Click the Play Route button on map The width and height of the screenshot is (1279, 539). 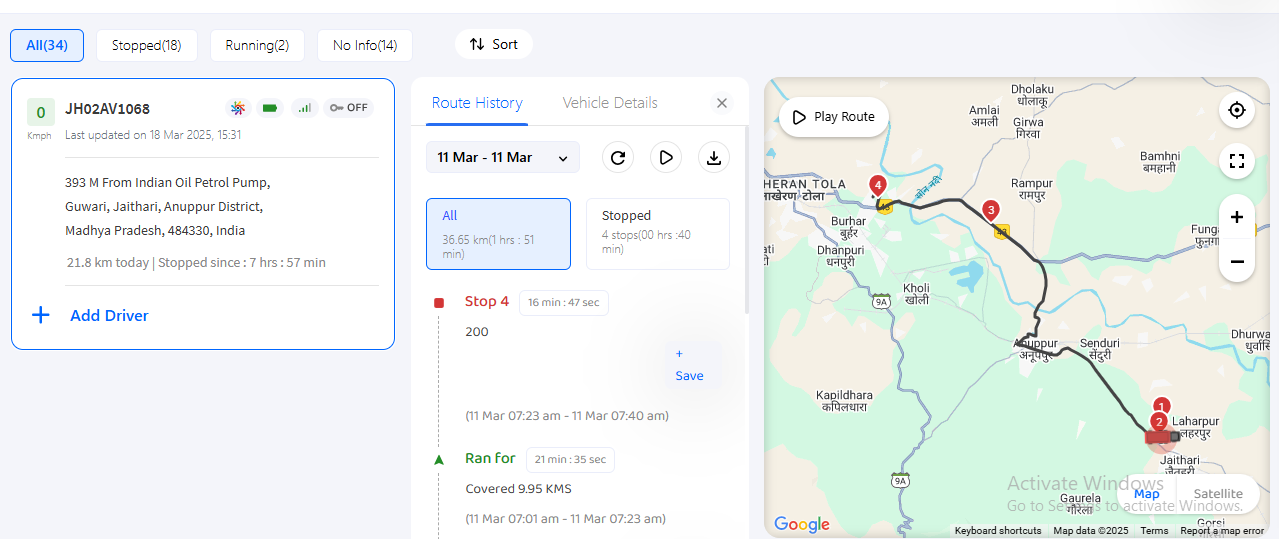point(834,117)
